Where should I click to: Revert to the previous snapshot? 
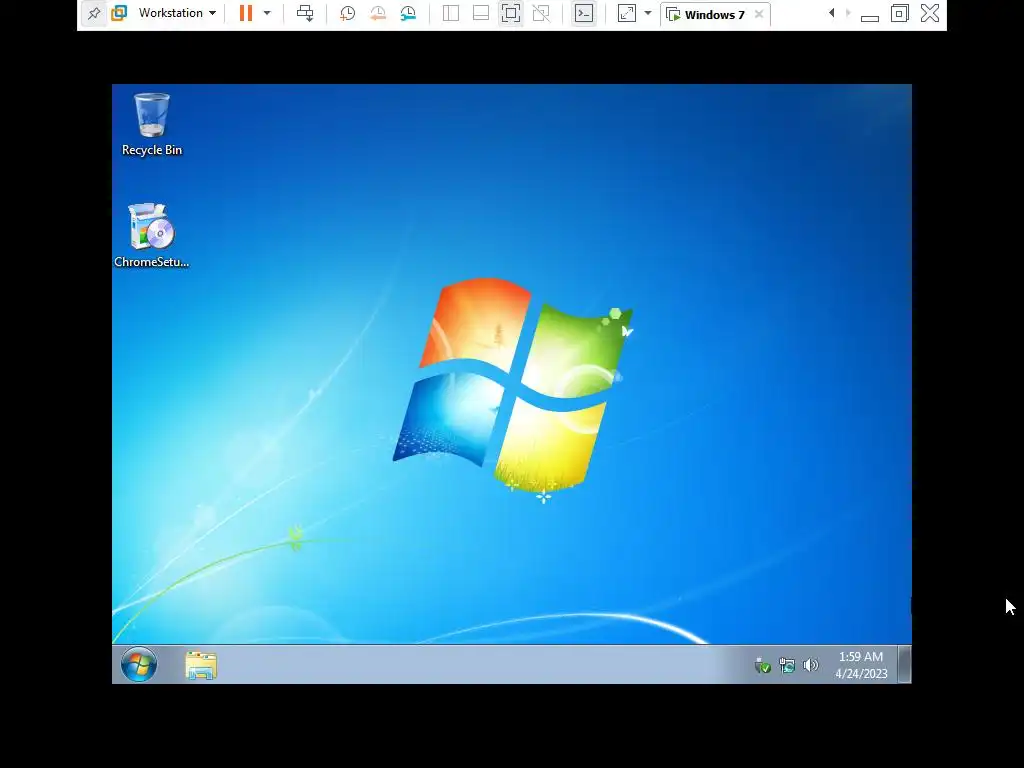(x=377, y=13)
